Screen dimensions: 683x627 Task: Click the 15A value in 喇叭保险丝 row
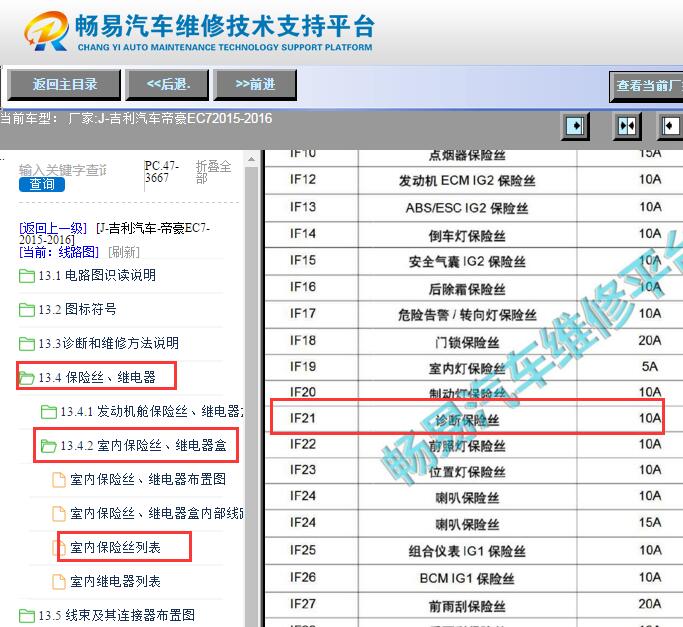point(650,522)
